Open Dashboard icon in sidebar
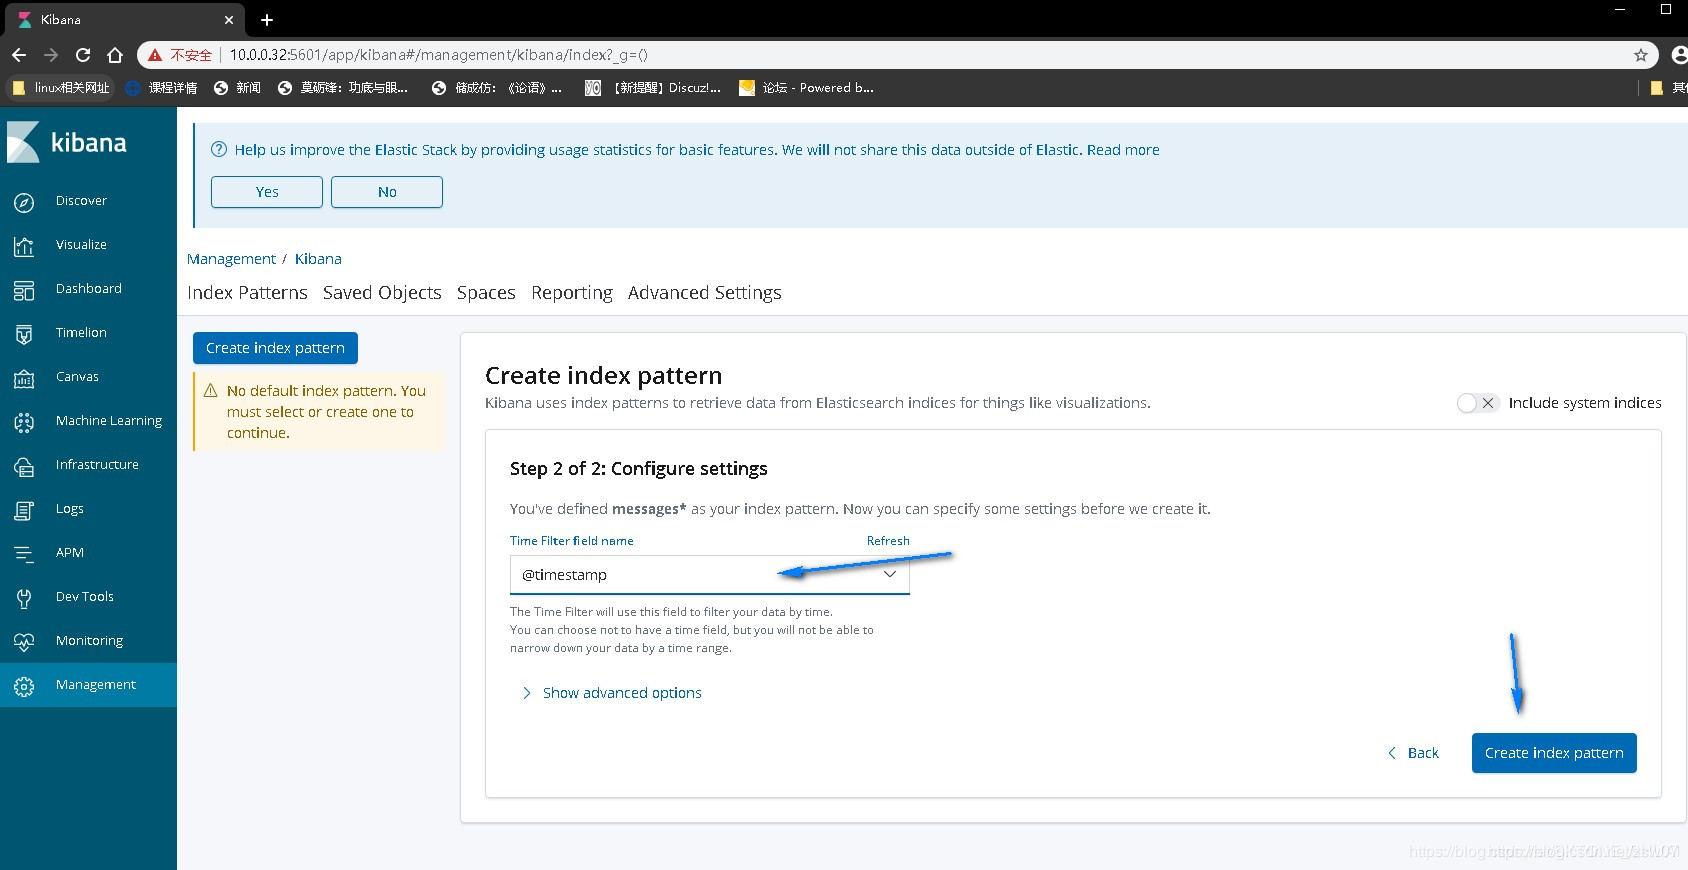Screen dimensions: 1688x870 coord(24,290)
